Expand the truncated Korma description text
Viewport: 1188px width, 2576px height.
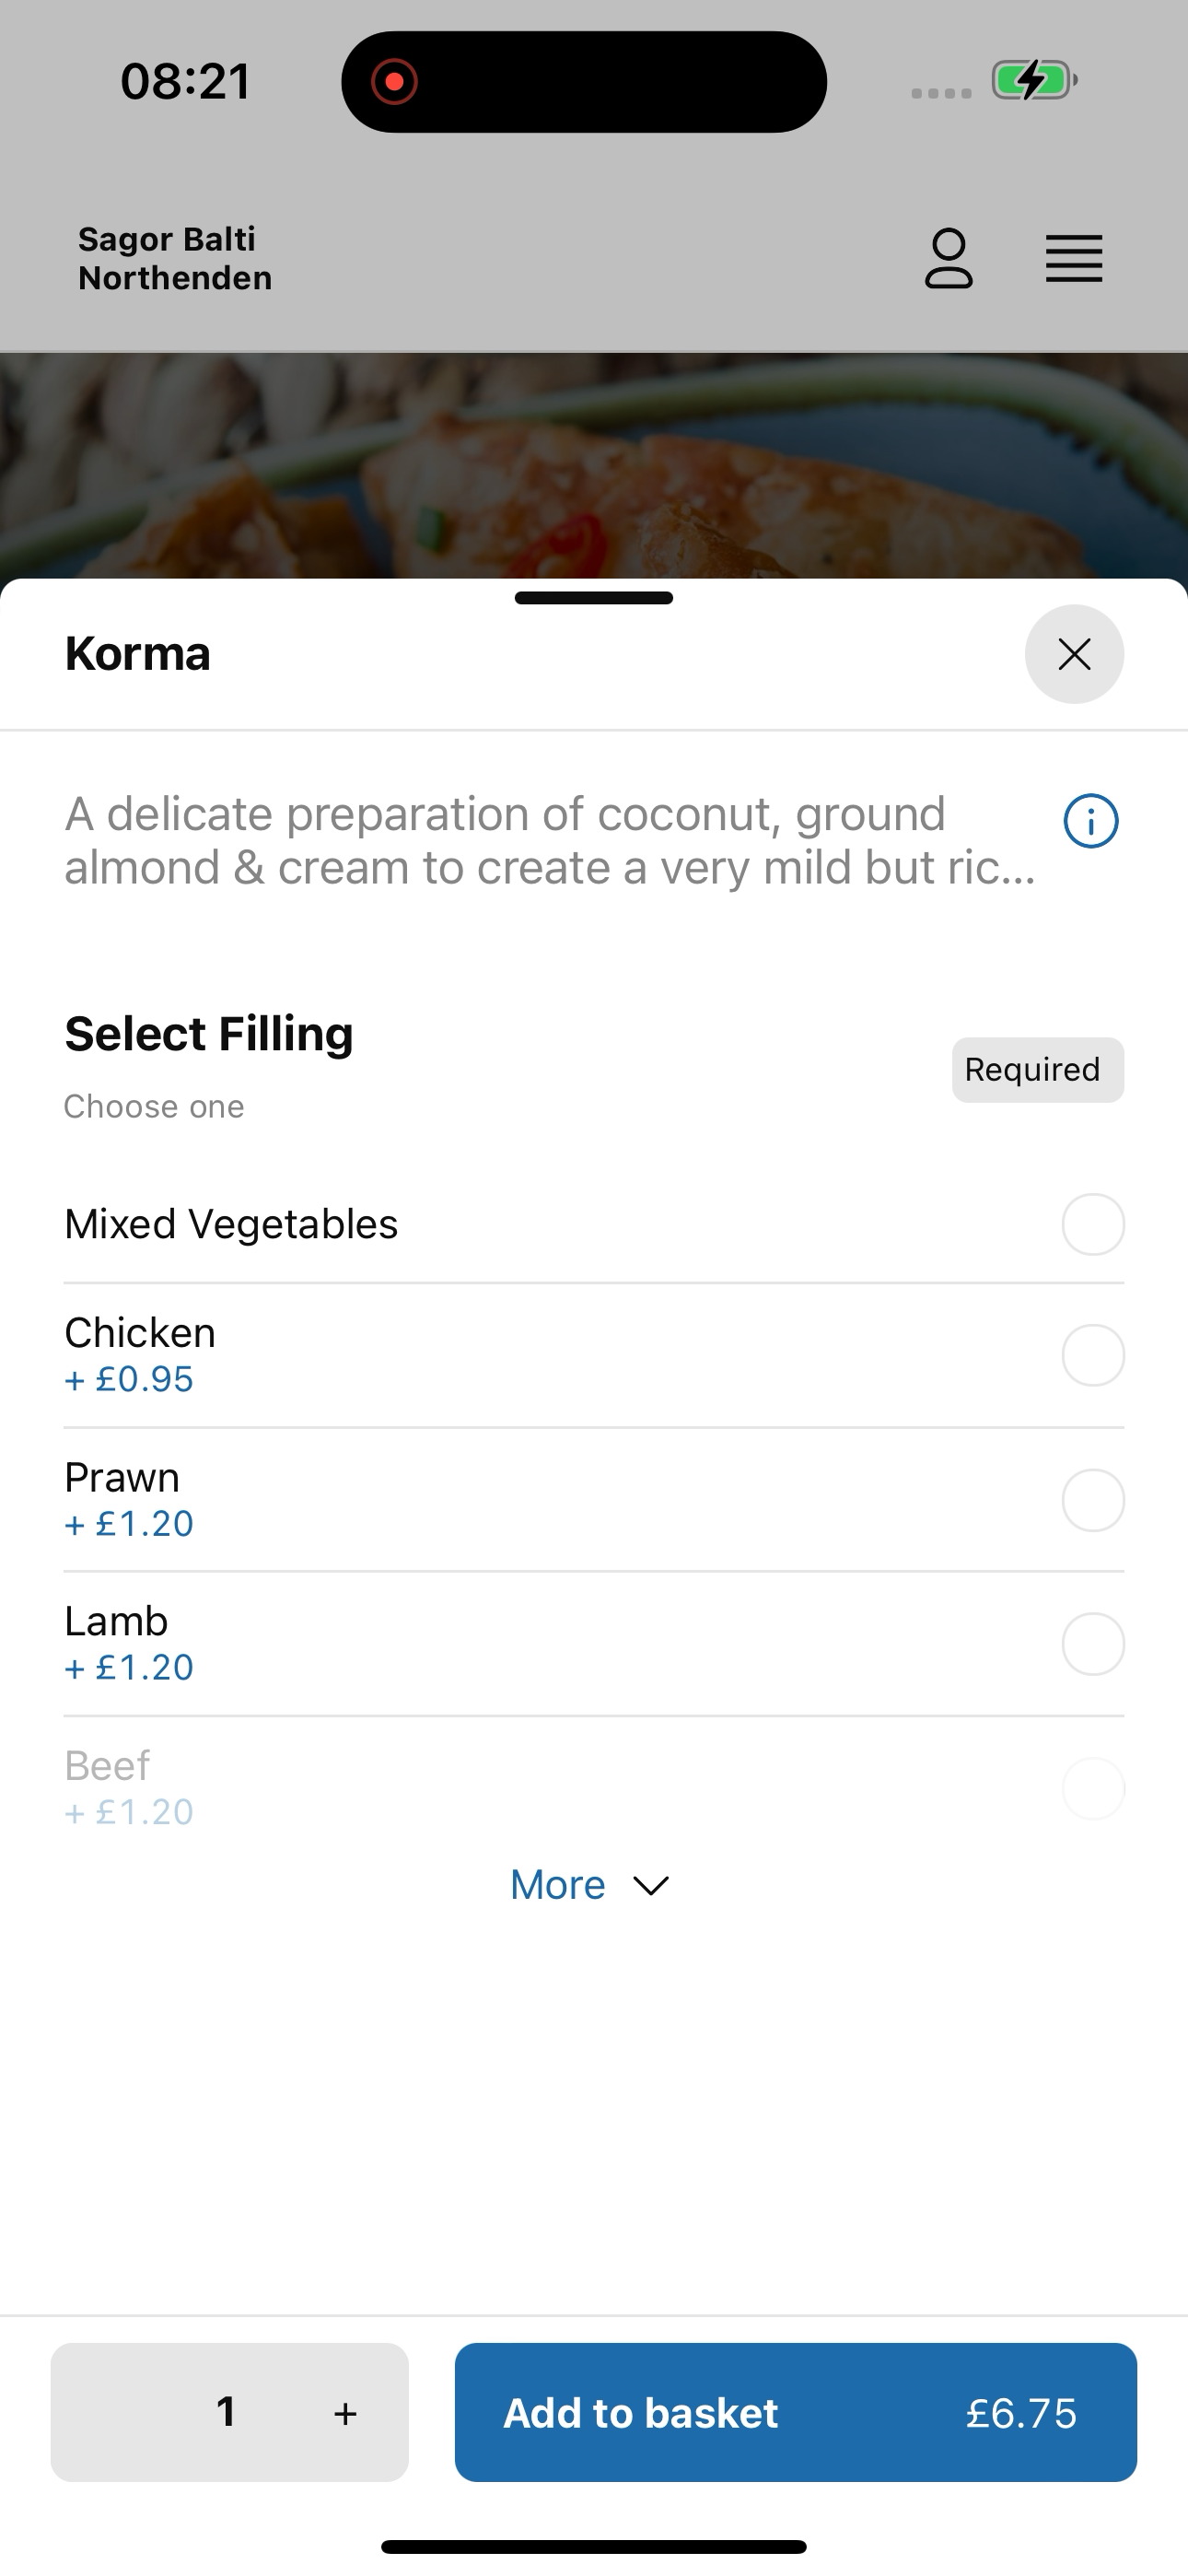coord(550,841)
